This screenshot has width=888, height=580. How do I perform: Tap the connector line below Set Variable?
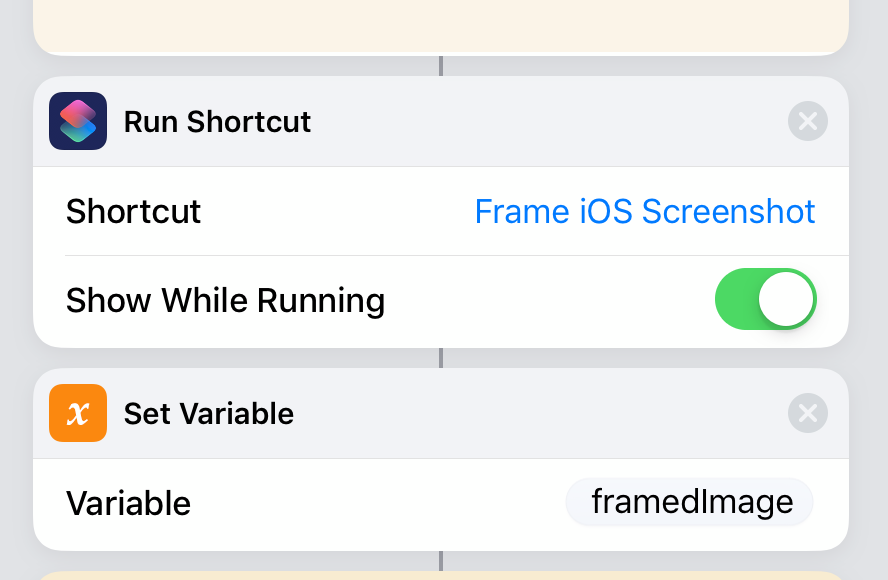pyautogui.click(x=441, y=561)
